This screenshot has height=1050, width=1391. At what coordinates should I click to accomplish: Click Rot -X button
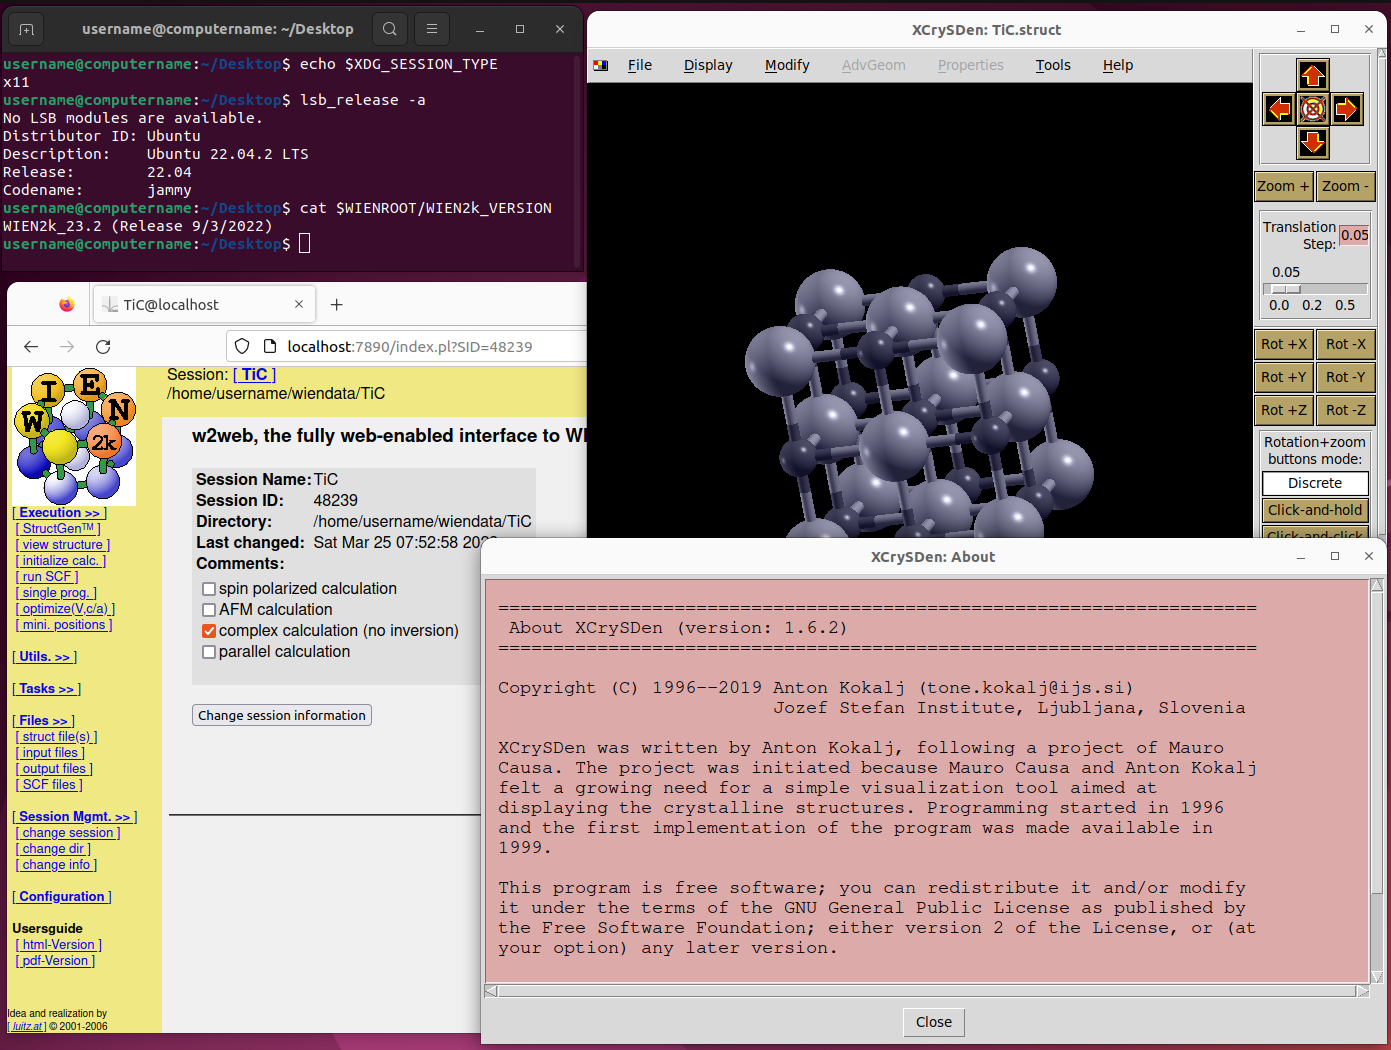point(1346,344)
